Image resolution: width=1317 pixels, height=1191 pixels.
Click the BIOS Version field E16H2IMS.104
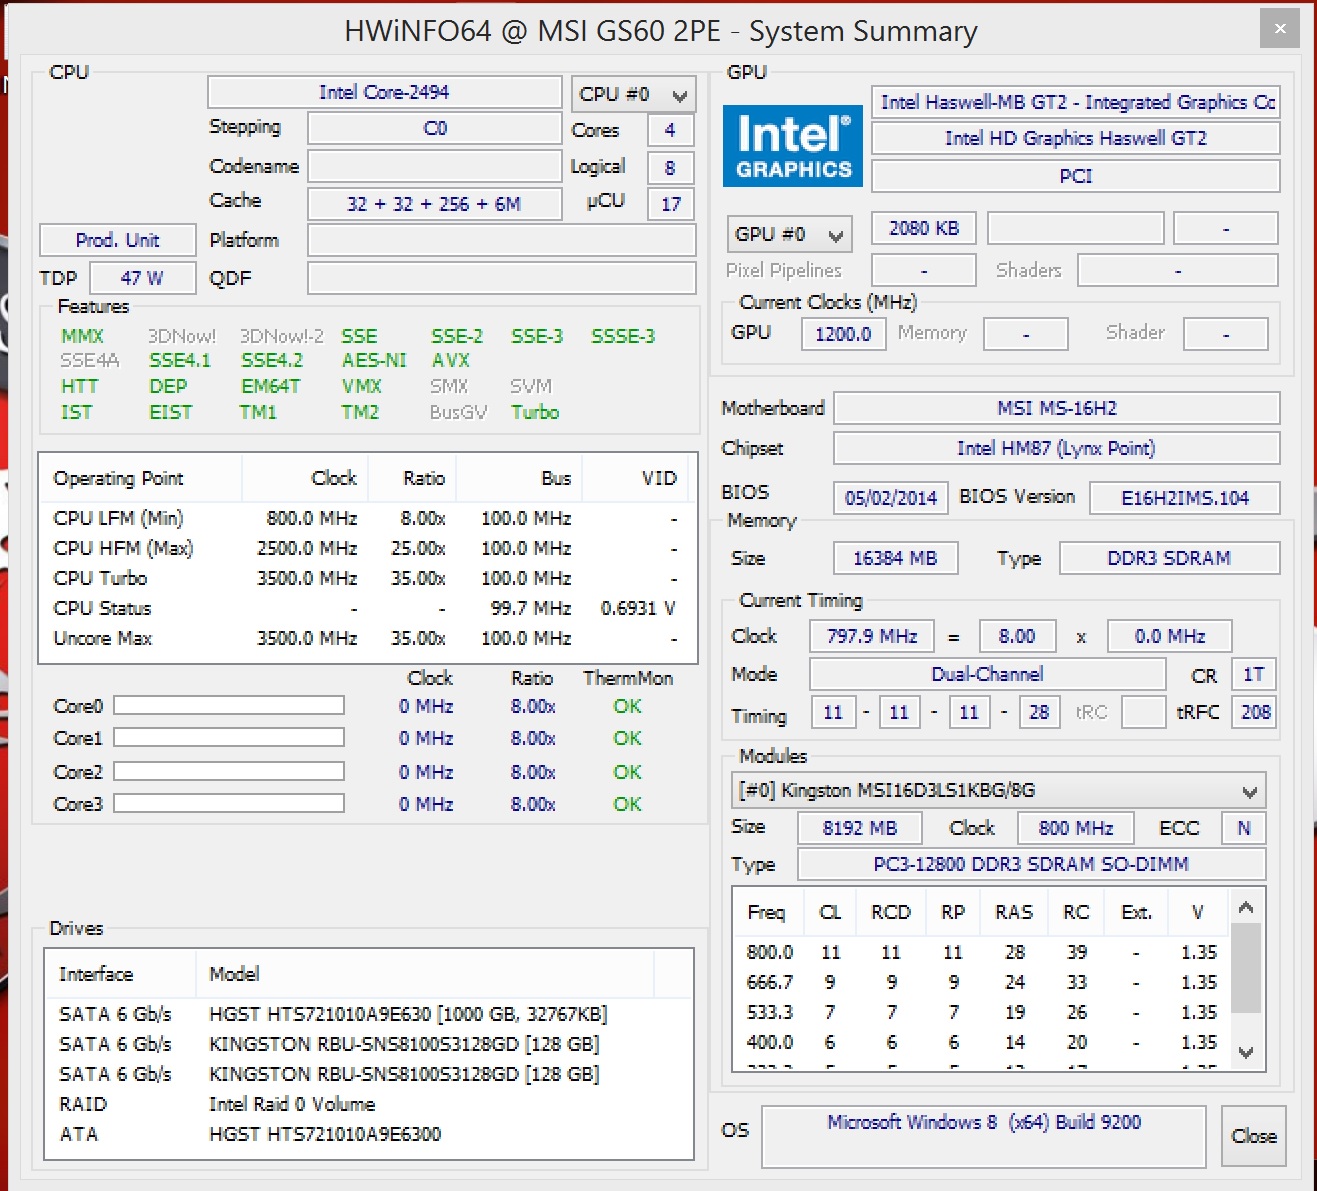1184,498
